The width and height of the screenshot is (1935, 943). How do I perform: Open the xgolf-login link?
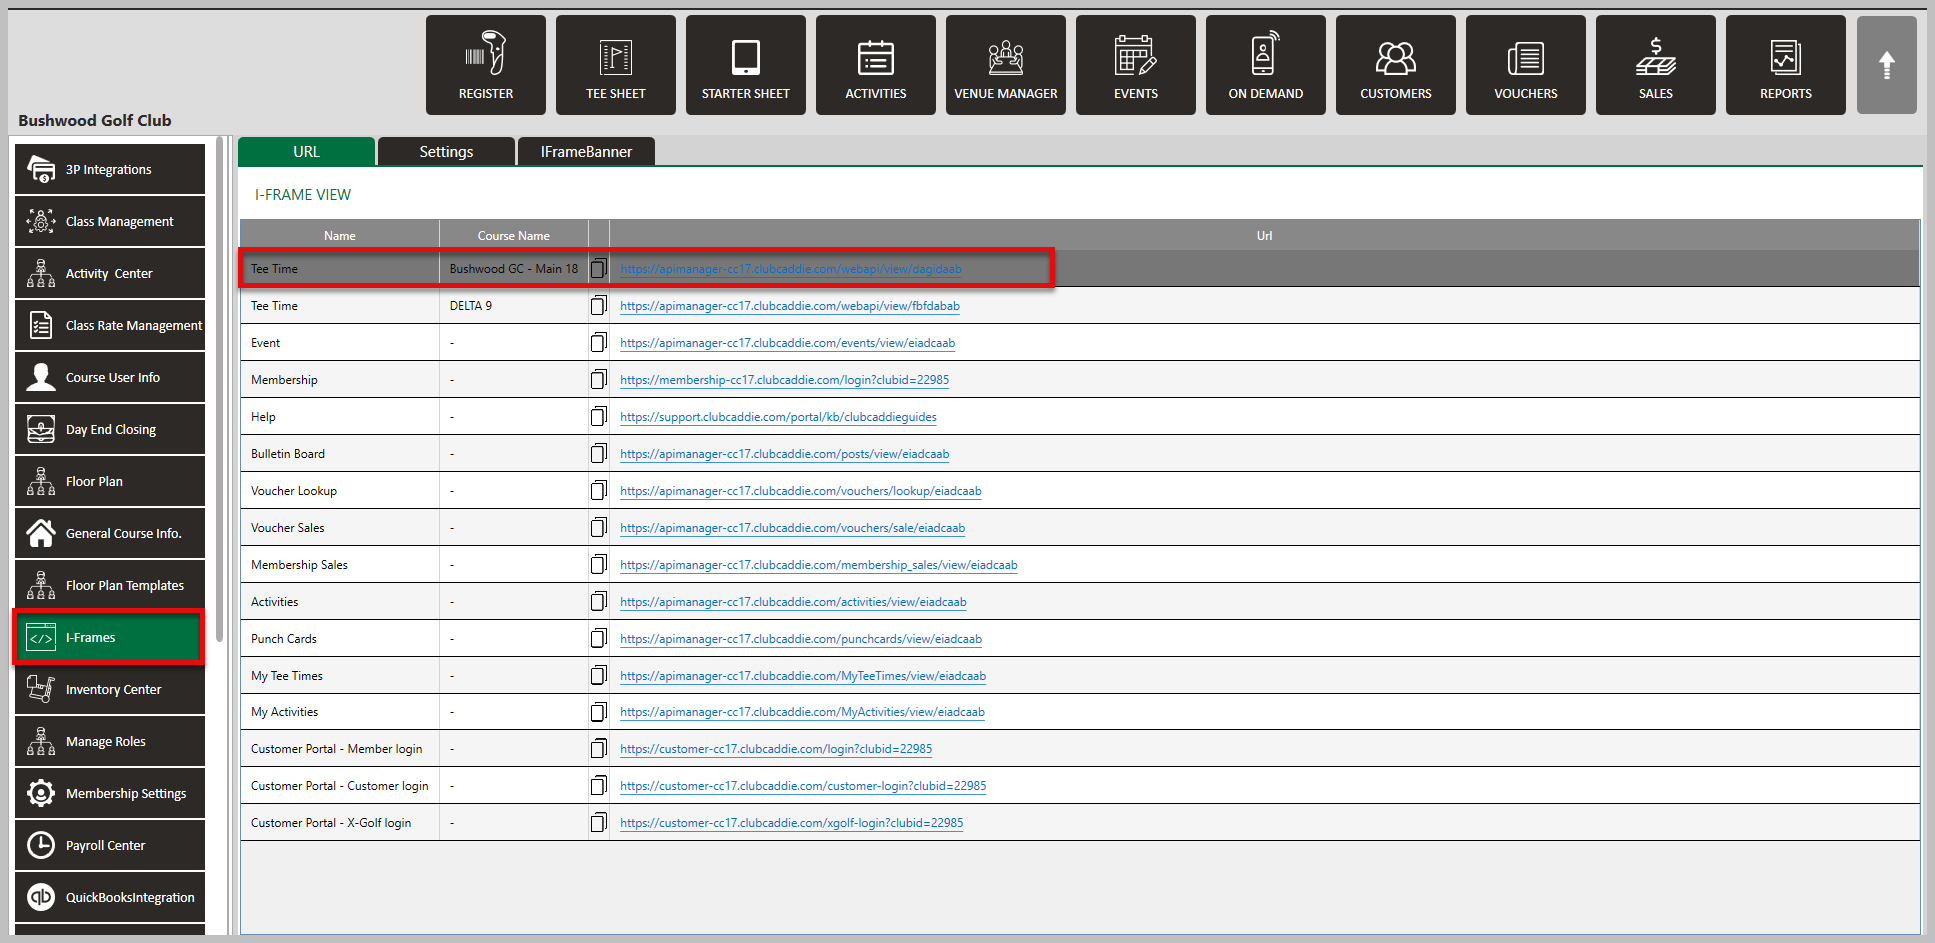792,823
